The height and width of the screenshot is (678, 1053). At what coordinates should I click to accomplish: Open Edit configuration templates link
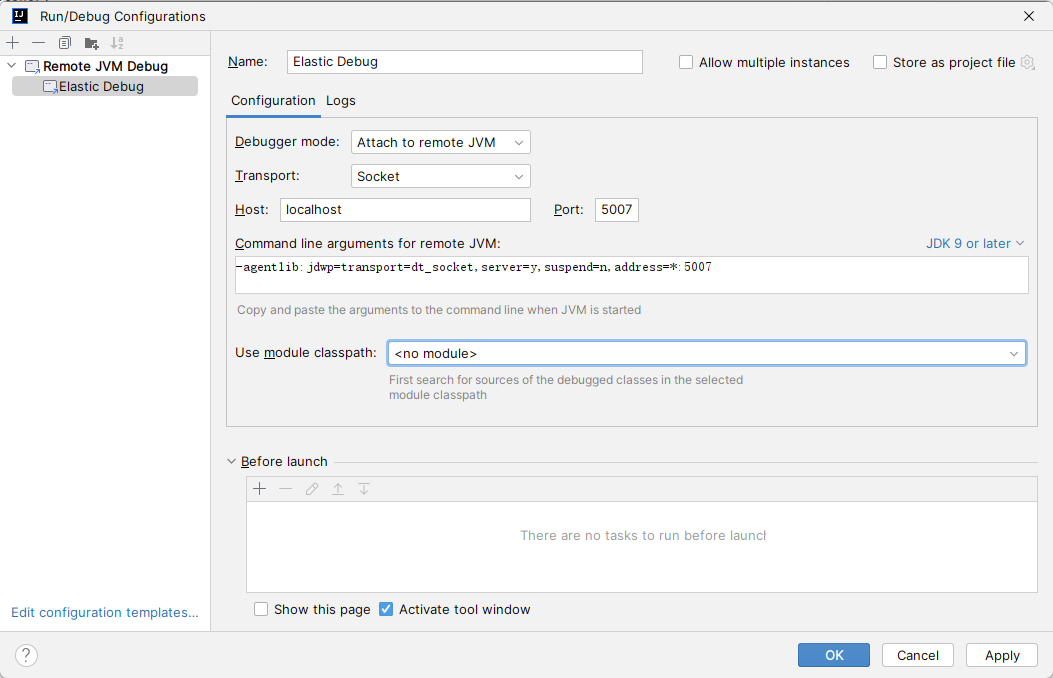105,612
